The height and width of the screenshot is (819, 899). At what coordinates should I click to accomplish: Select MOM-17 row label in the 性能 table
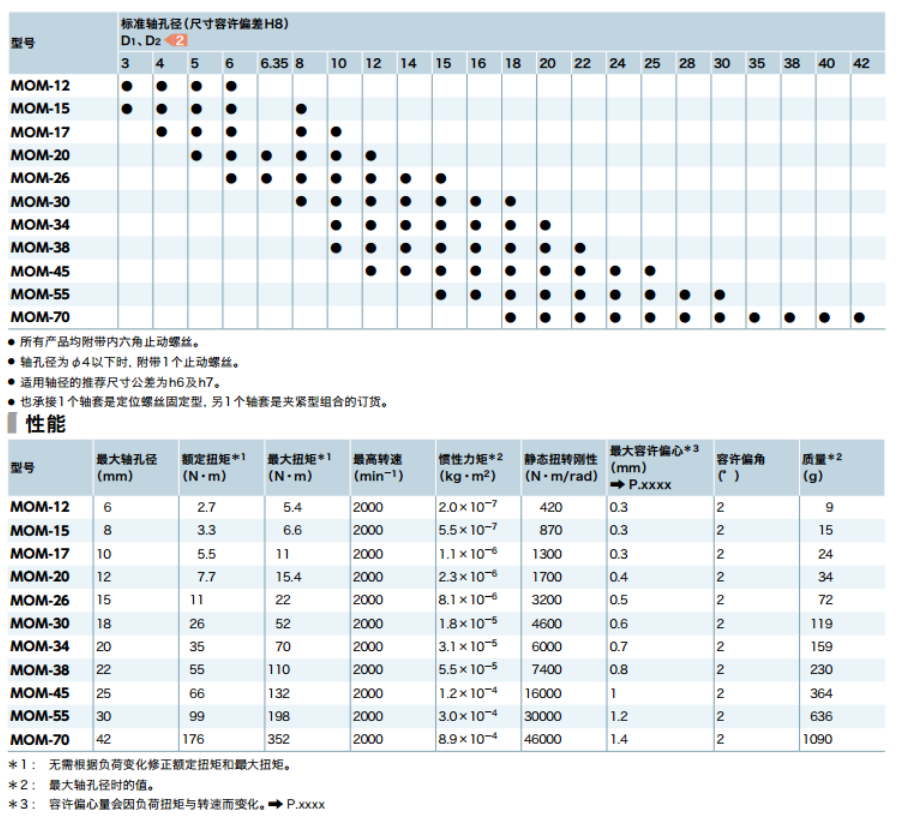(40, 554)
